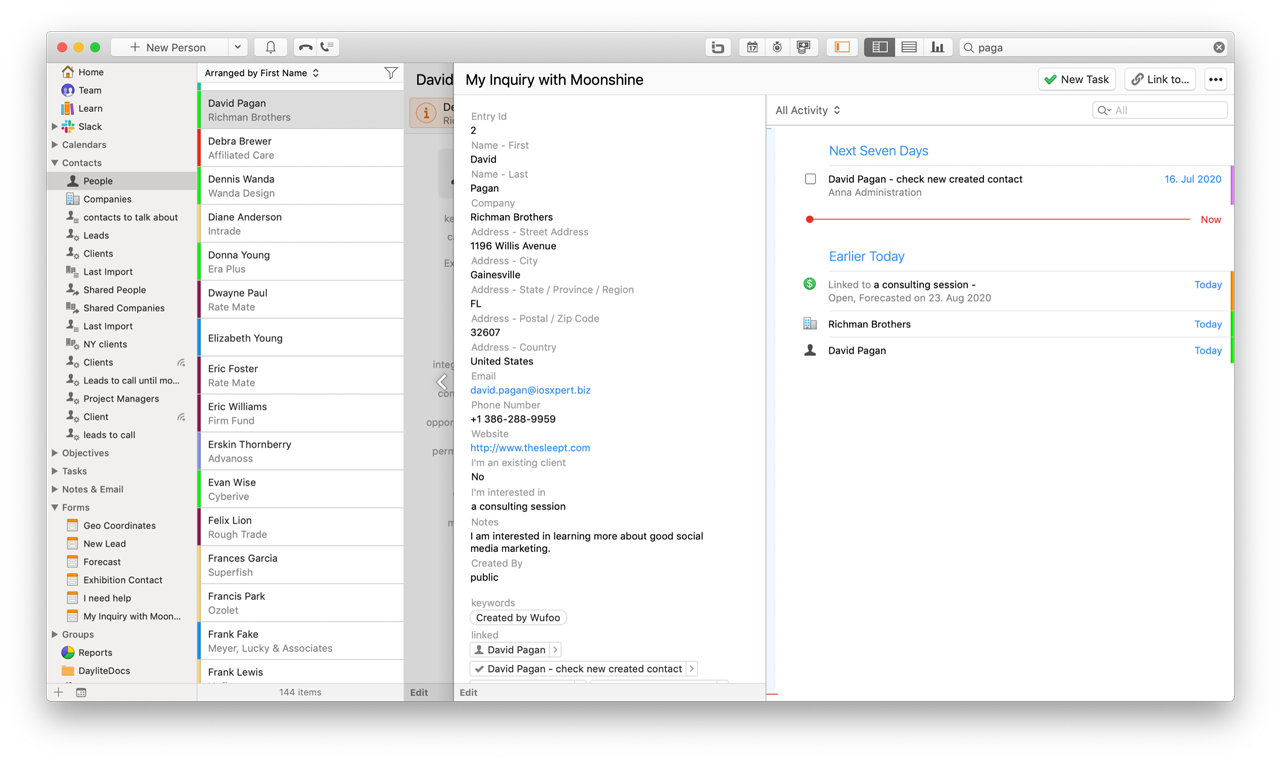Open the Exhibition Contact form

122,580
